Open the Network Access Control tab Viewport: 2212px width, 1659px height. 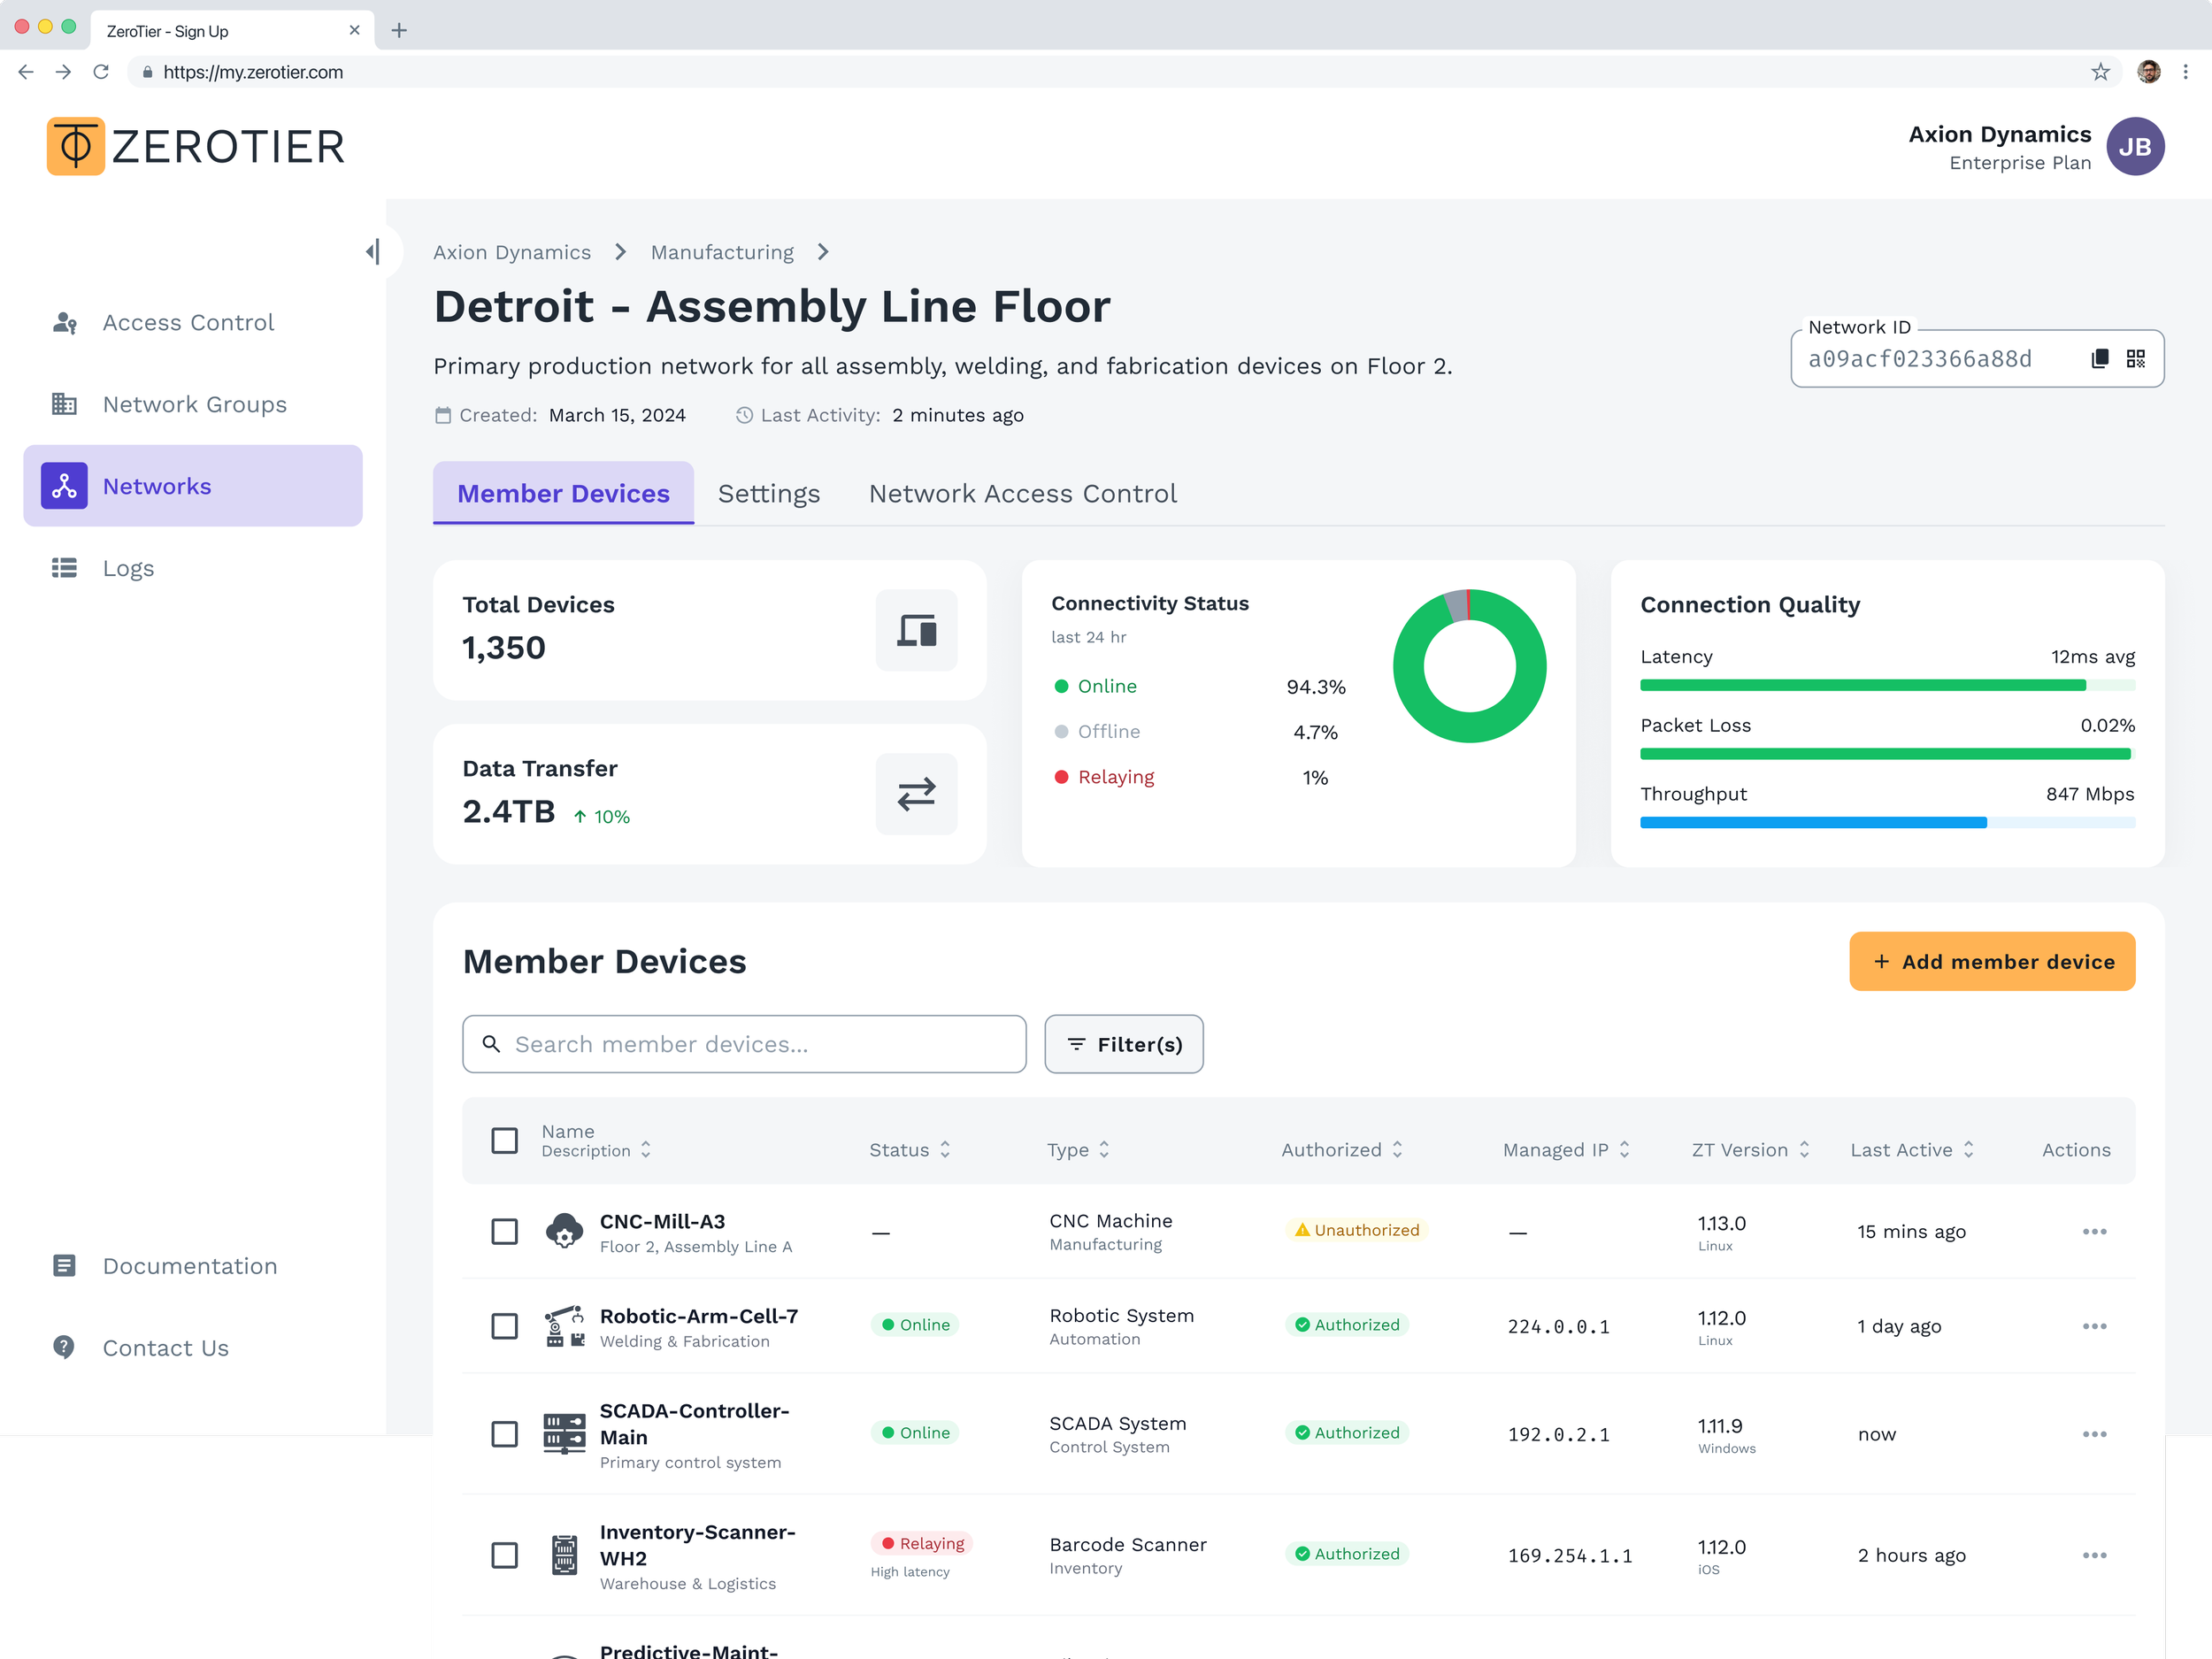1022,494
